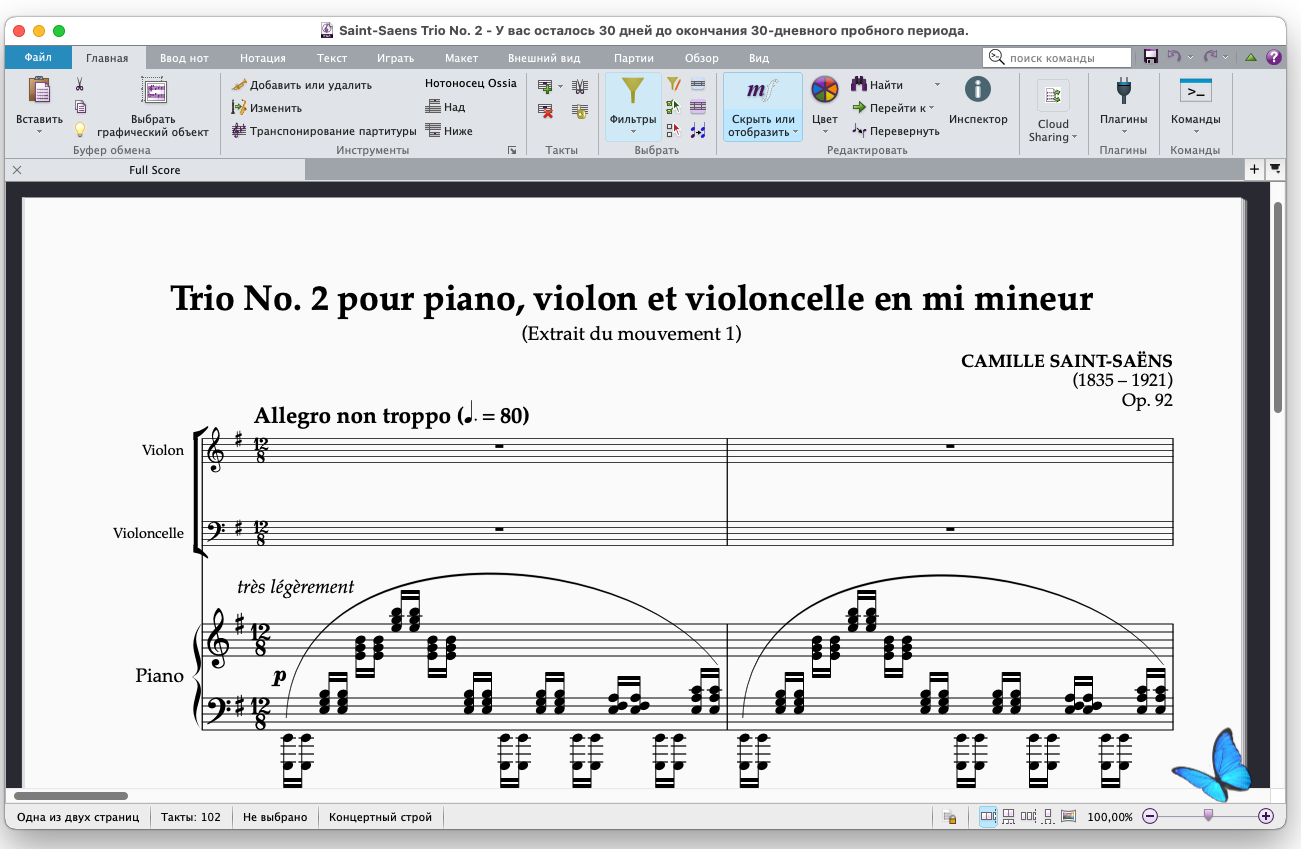Image resolution: width=1301 pixels, height=849 pixels.
Task: Toggle Panorama view in status bar
Action: [1068, 817]
